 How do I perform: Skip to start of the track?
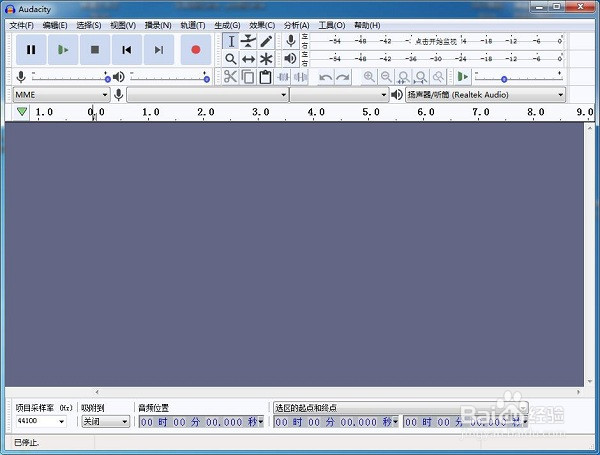pyautogui.click(x=127, y=50)
